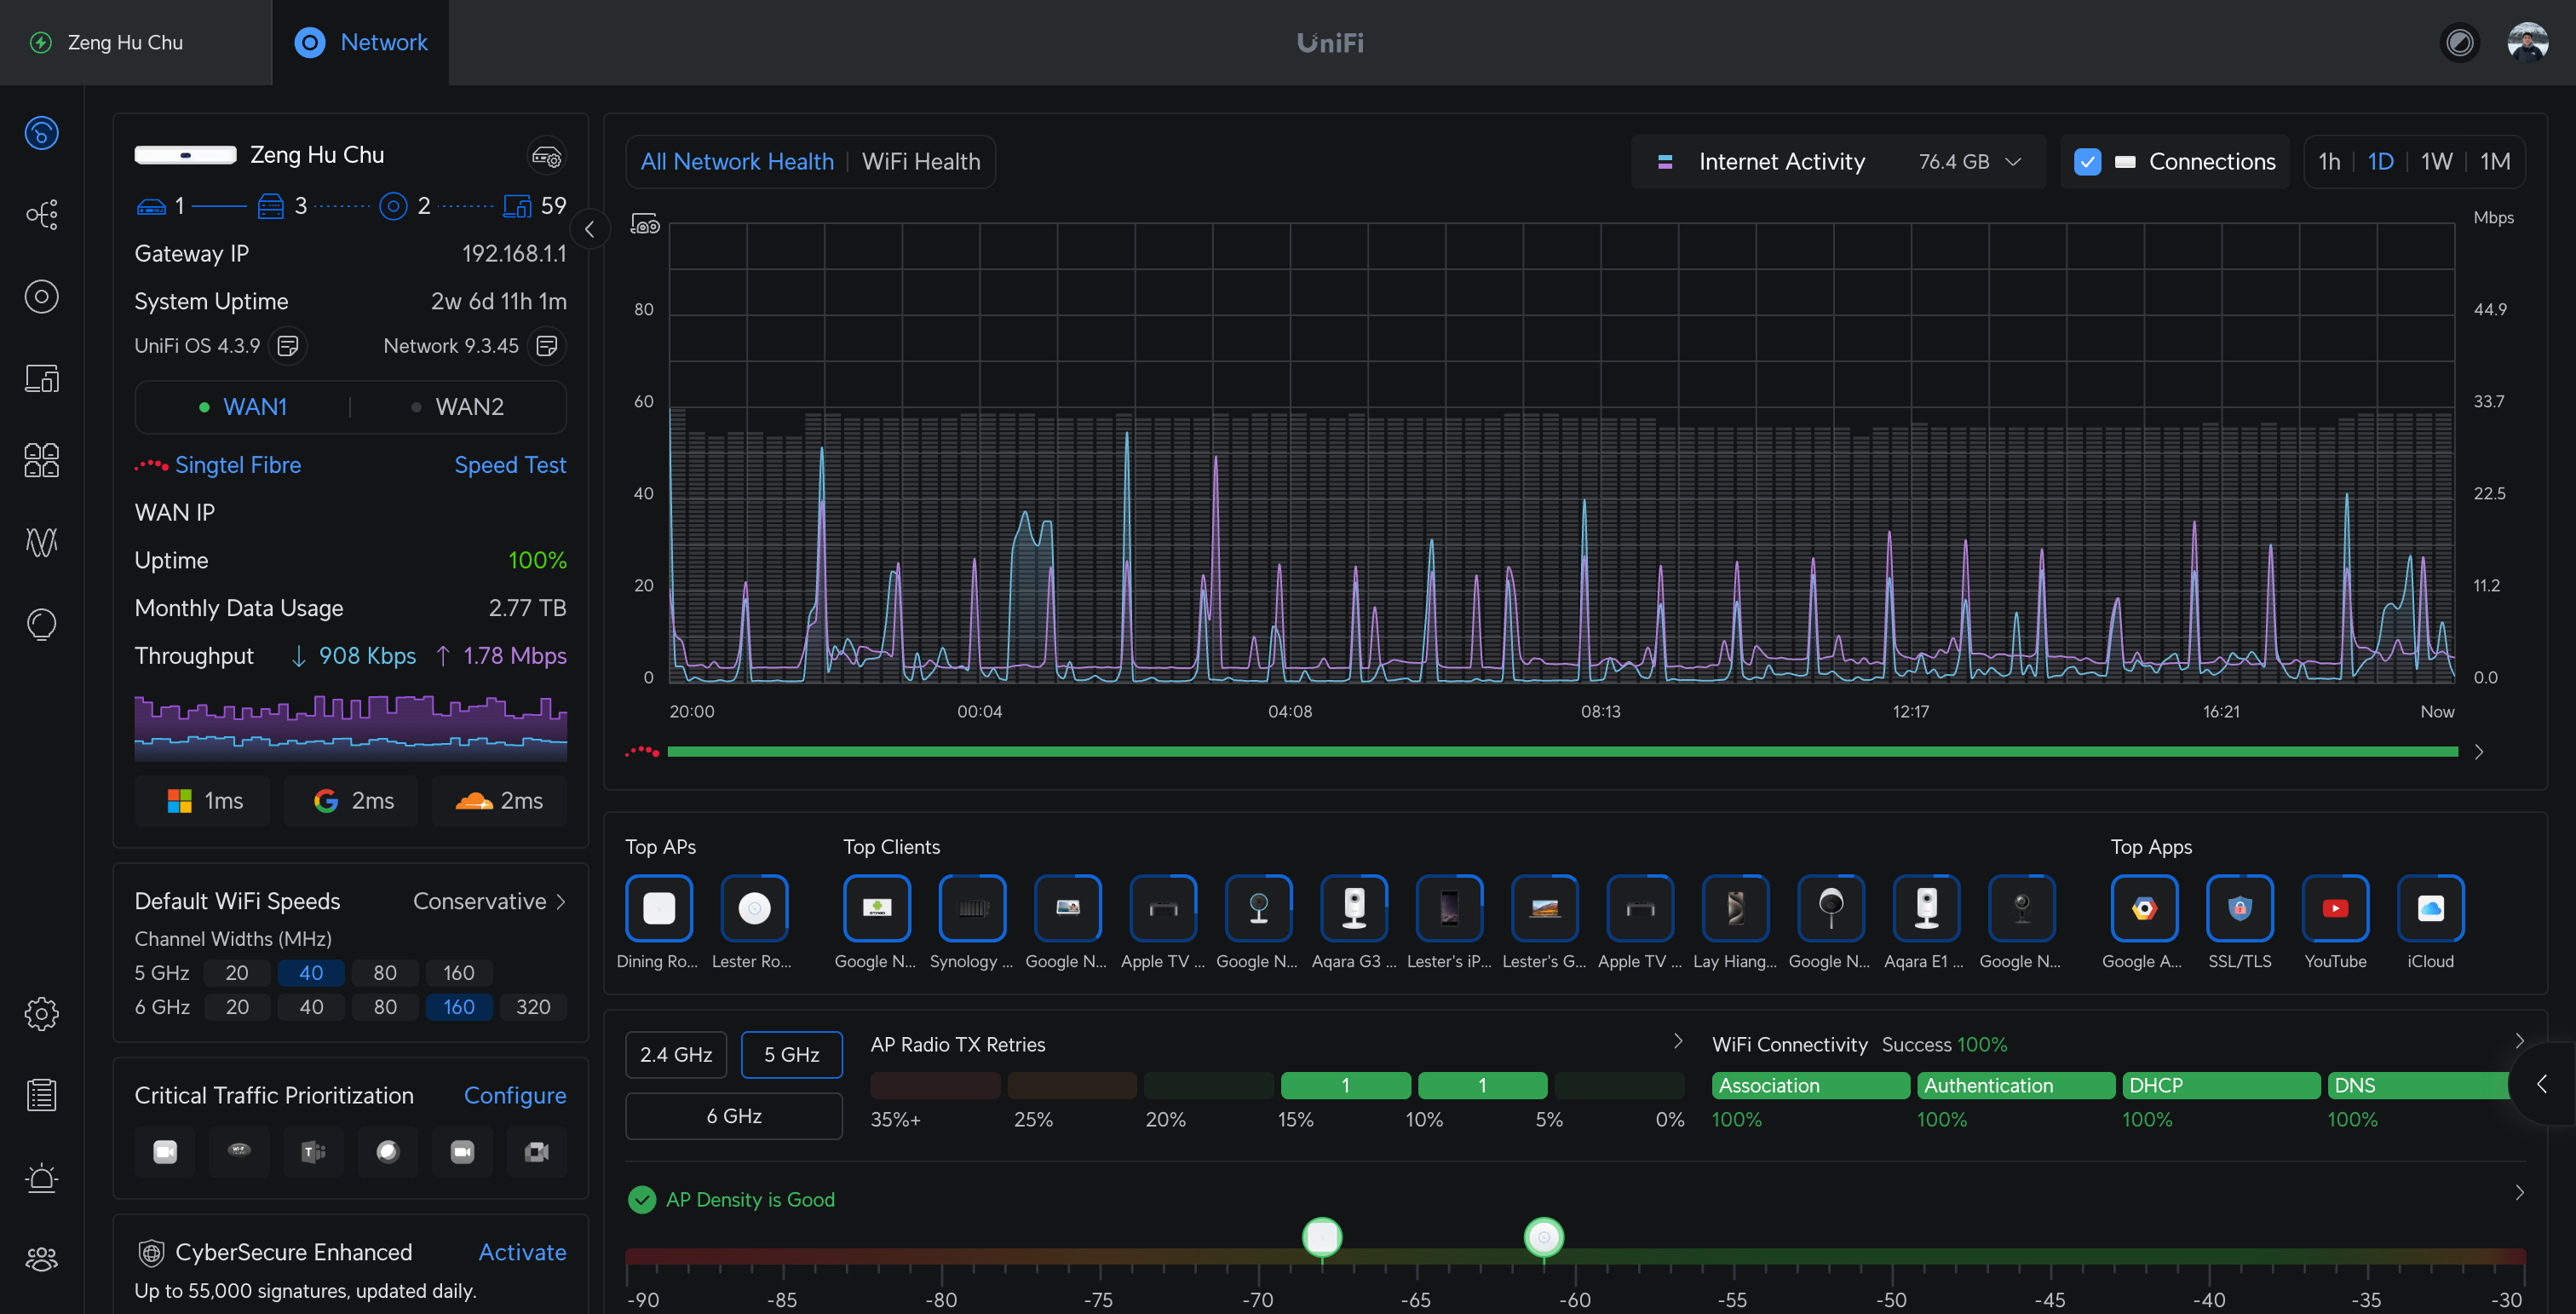The width and height of the screenshot is (2576, 1314).
Task: Click the green WAN uptime bar
Action: click(1562, 752)
